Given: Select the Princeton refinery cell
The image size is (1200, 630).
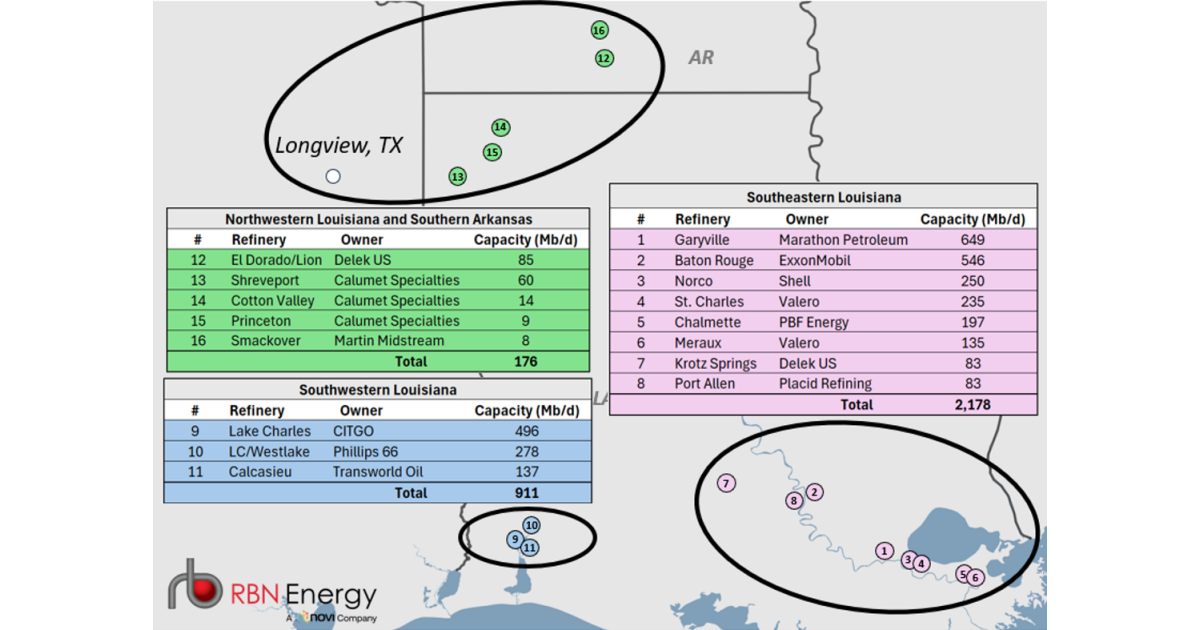Looking at the screenshot, I should [261, 321].
